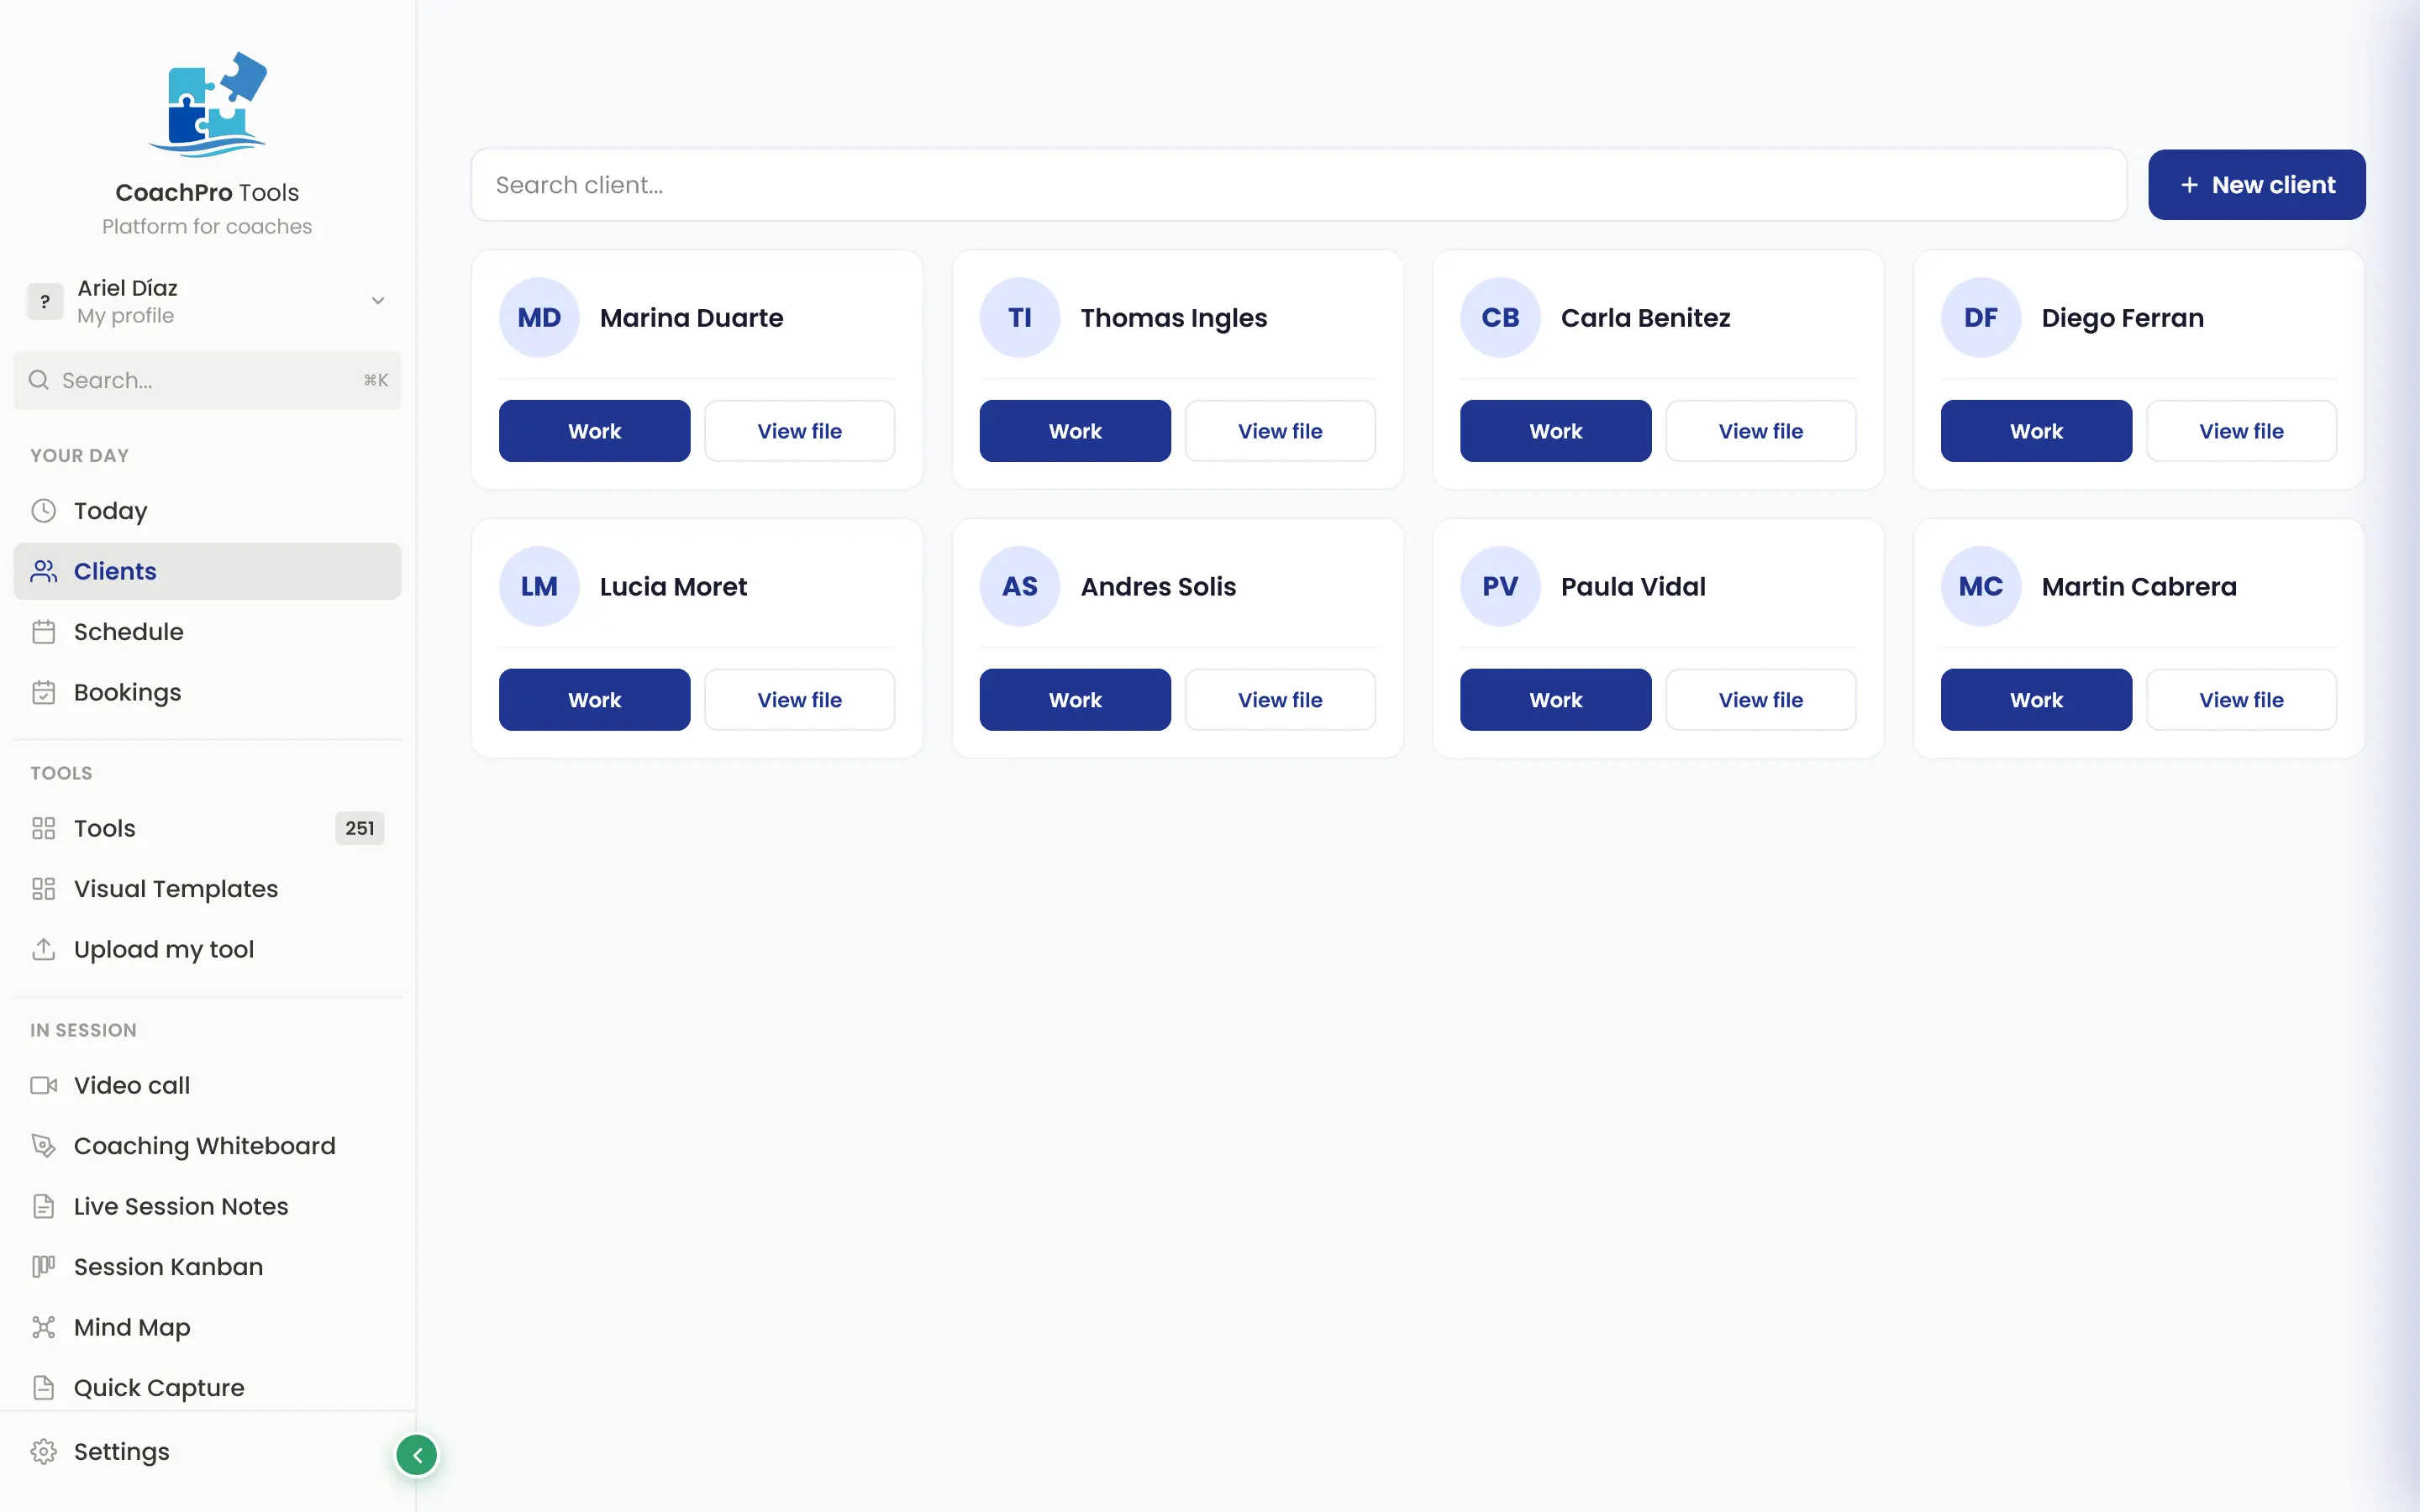Open Bookings from the sidebar
This screenshot has width=2420, height=1512.
[x=207, y=692]
